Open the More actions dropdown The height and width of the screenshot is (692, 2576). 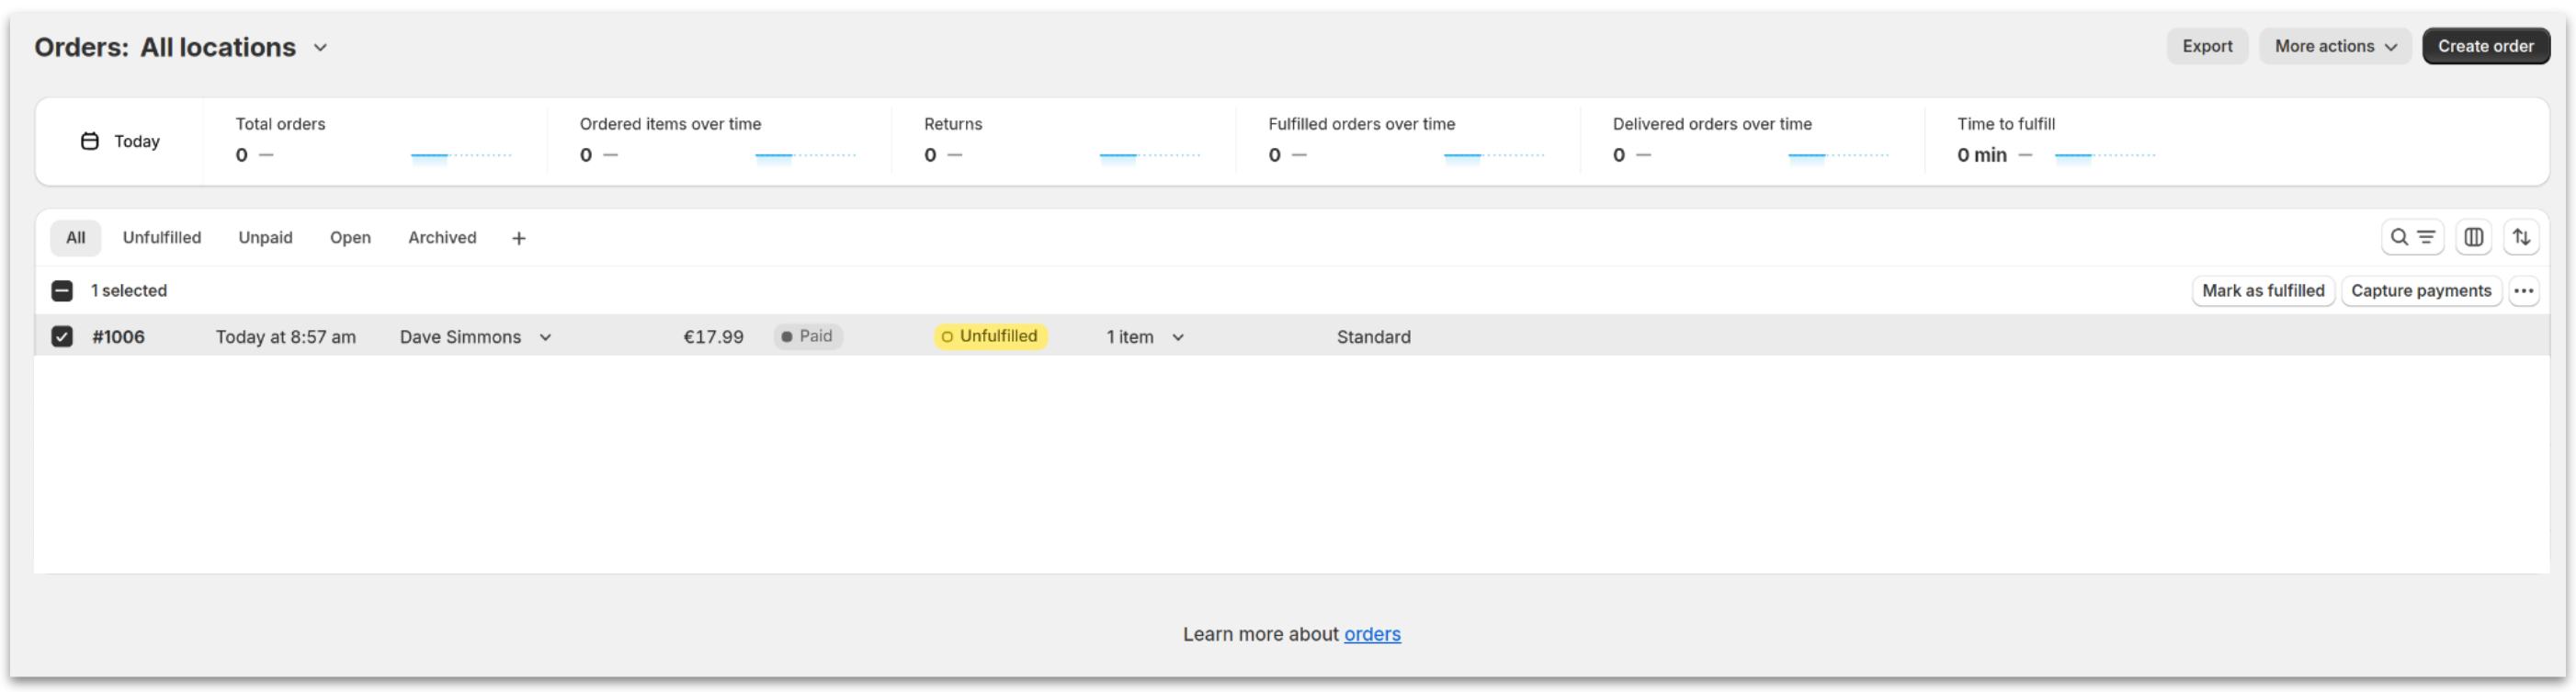tap(2334, 46)
